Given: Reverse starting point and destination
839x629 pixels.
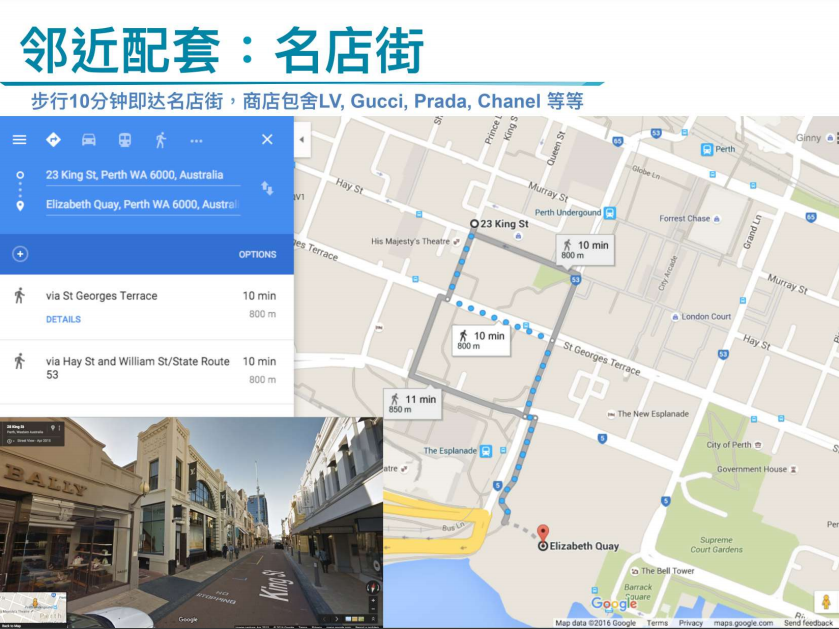Looking at the screenshot, I should pos(267,188).
